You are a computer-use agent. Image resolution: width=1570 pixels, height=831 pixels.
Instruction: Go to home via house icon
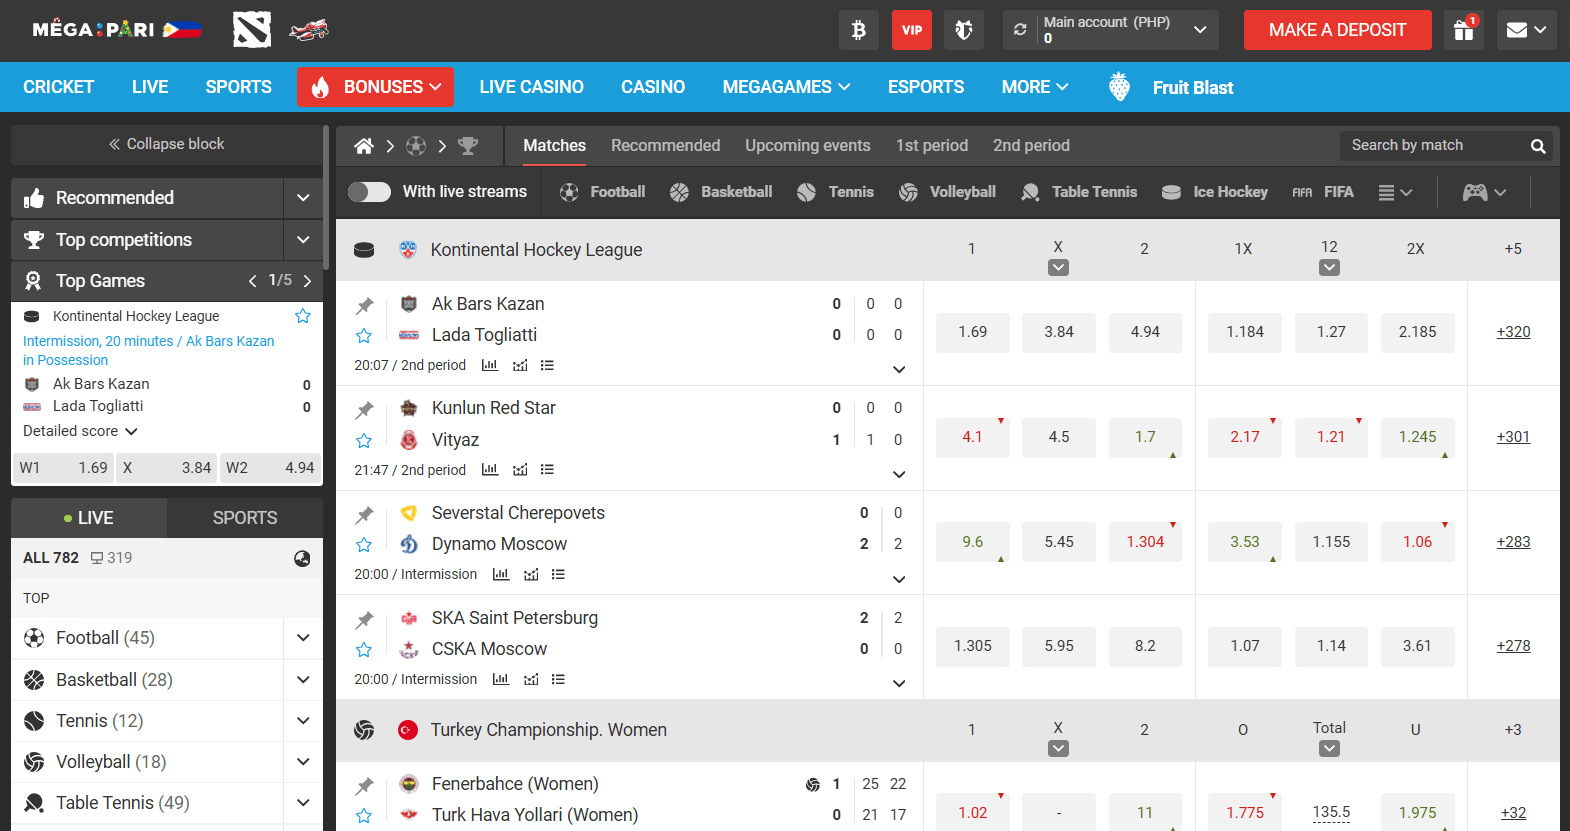364,146
